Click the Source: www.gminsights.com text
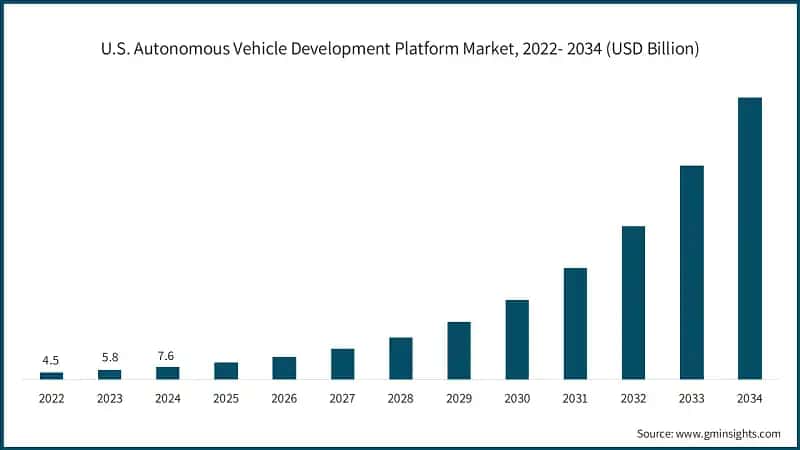The width and height of the screenshot is (800, 450). click(x=709, y=434)
